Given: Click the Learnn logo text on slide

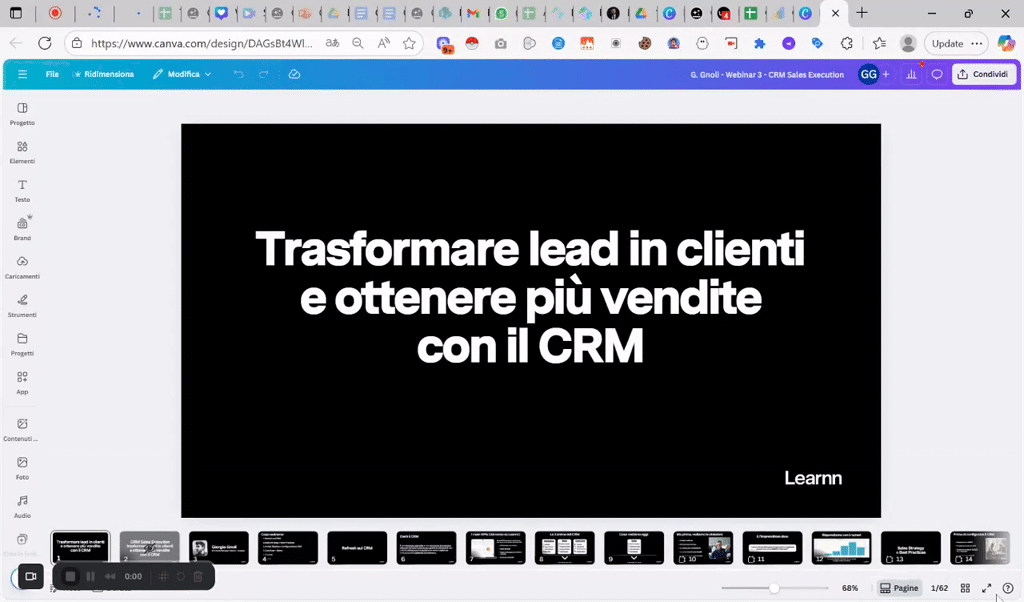Looking at the screenshot, I should tap(813, 478).
